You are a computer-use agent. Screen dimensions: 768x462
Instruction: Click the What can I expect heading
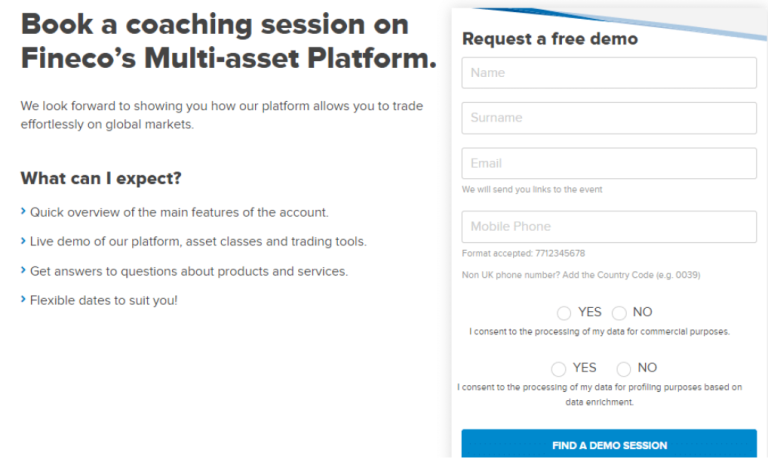tap(101, 179)
